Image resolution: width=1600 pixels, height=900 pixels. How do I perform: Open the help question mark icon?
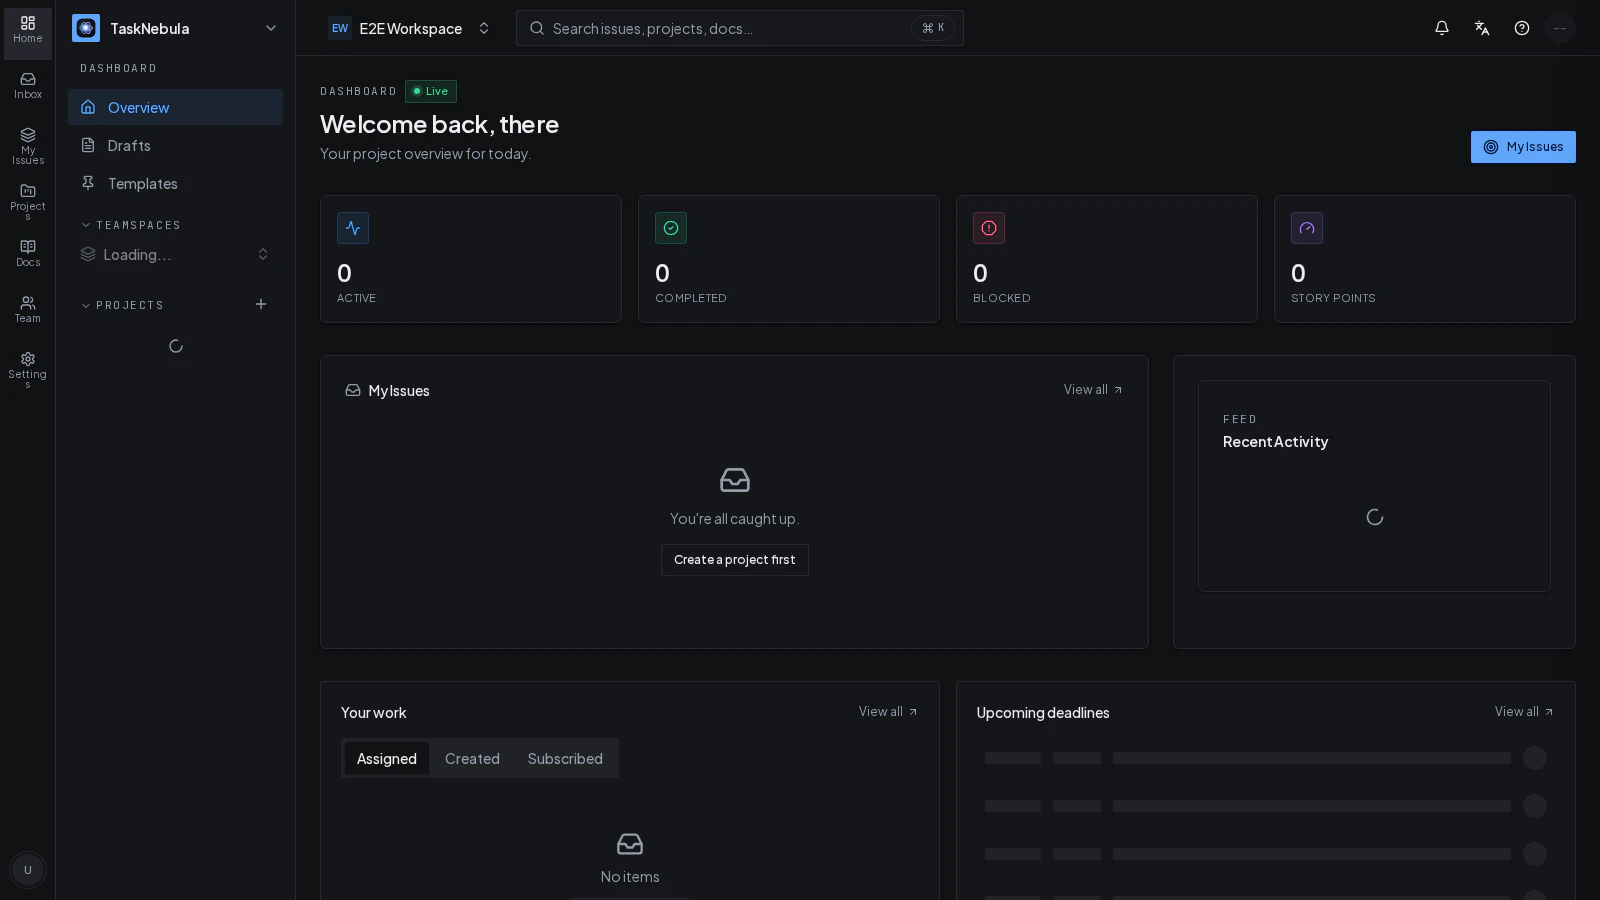tap(1522, 28)
